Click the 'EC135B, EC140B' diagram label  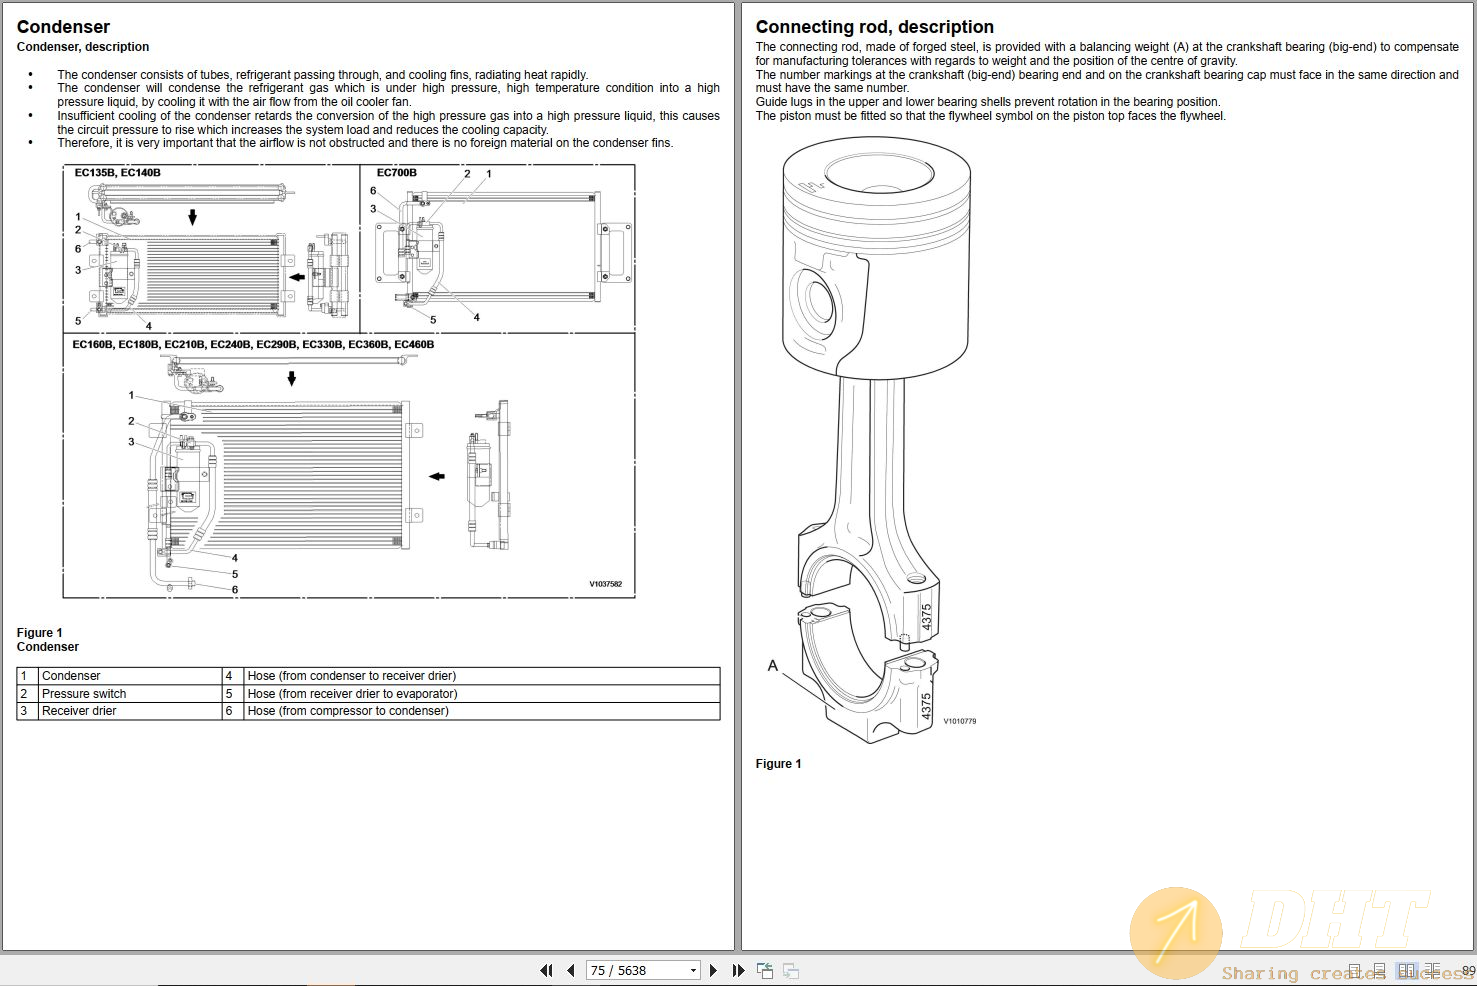tap(117, 173)
